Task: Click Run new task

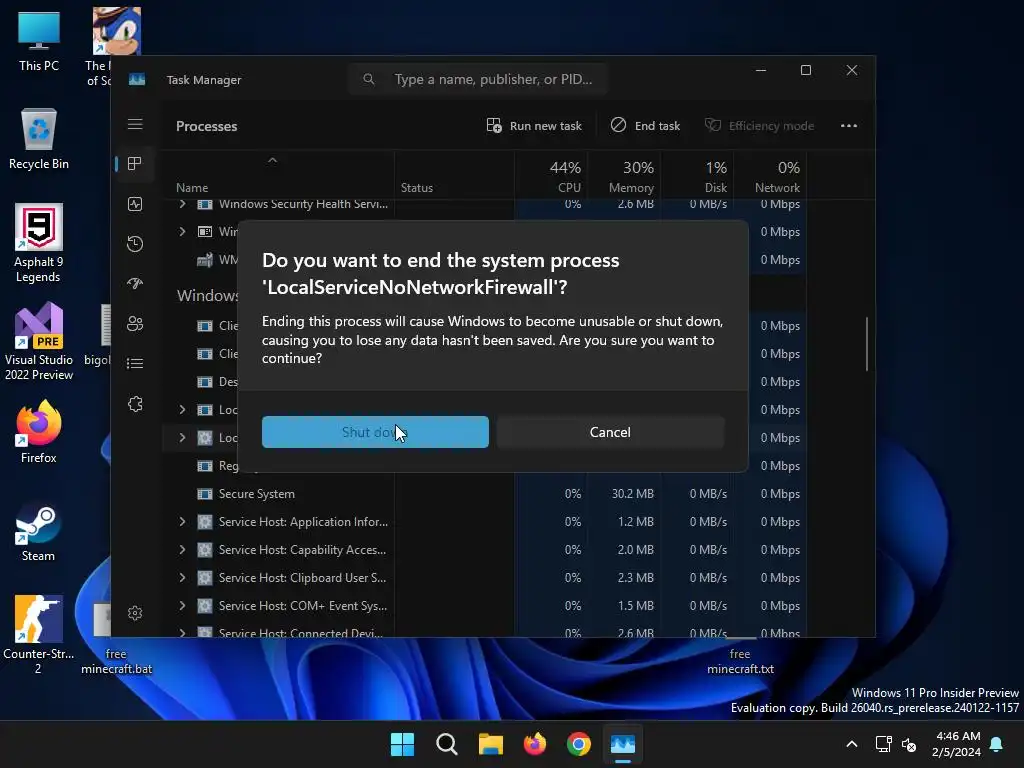Action: (534, 125)
